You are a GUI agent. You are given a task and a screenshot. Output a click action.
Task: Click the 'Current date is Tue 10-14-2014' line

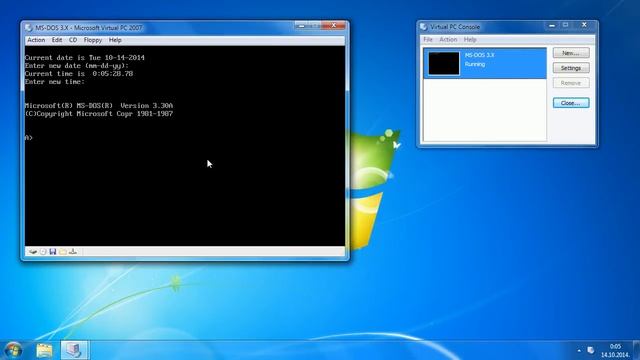[84, 58]
